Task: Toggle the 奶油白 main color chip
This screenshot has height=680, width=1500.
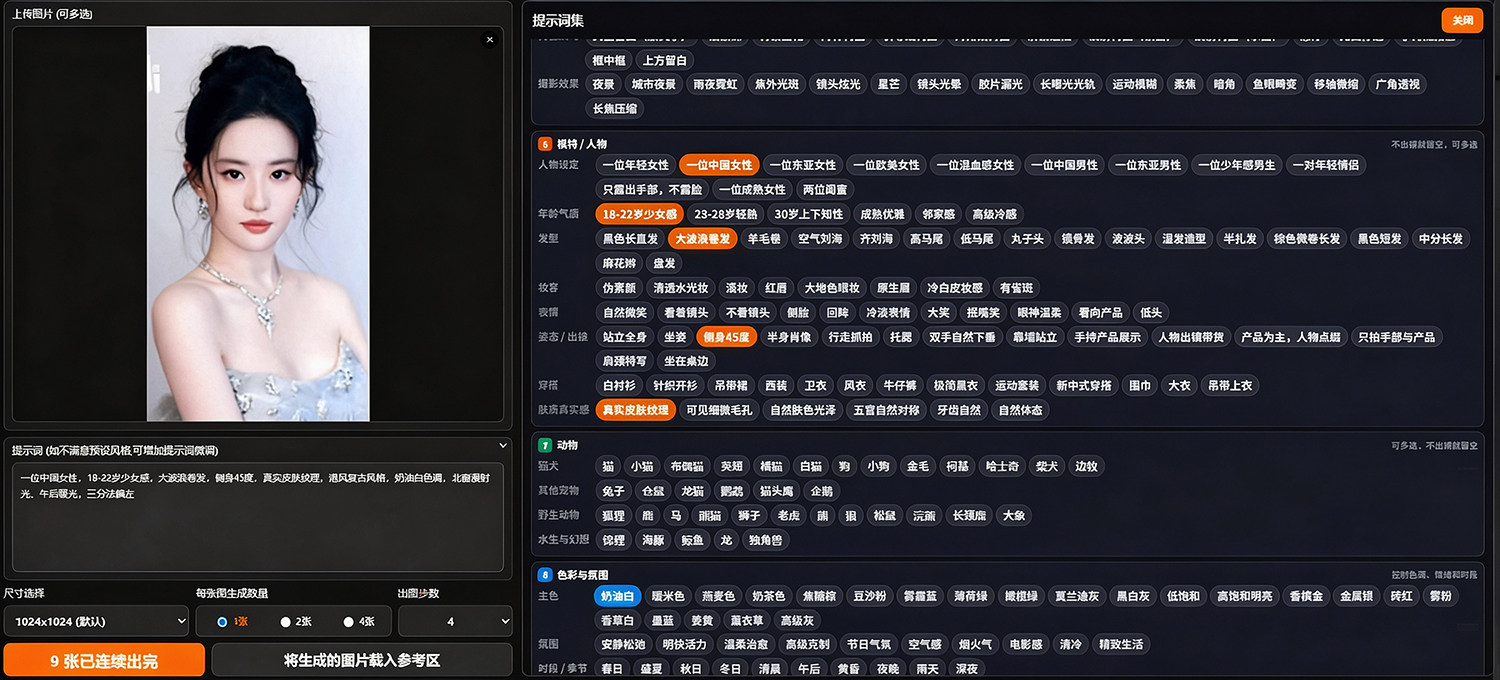Action: (x=619, y=596)
